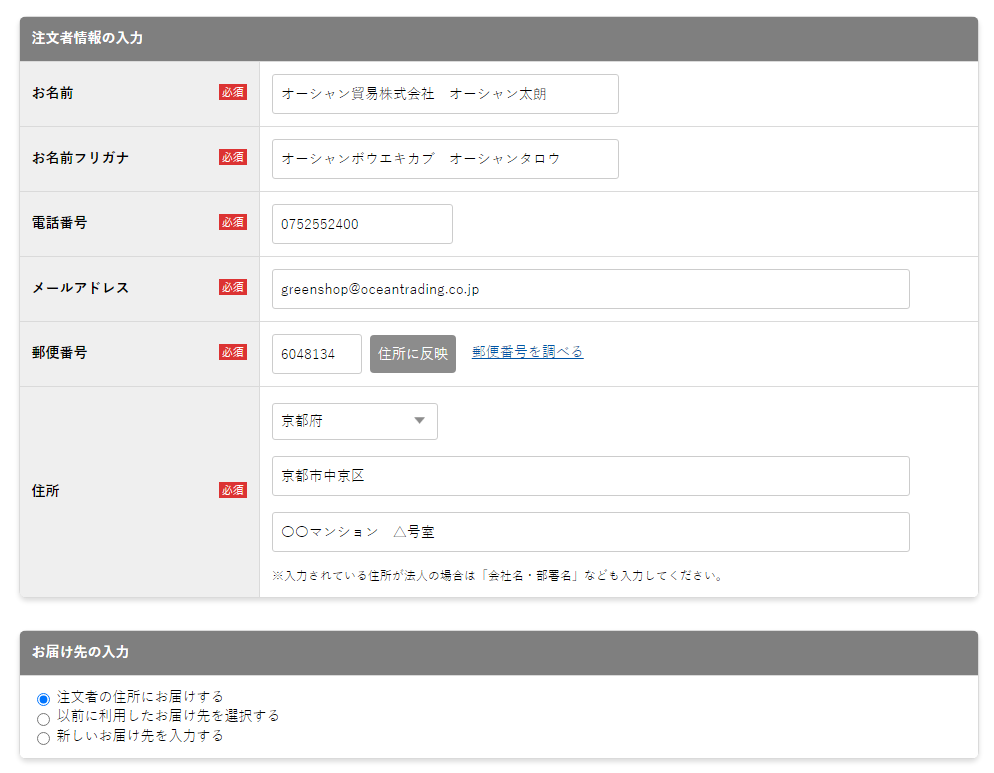Image resolution: width=994 pixels, height=773 pixels.
Task: Select enter a new delivery address option
Action: (42, 738)
